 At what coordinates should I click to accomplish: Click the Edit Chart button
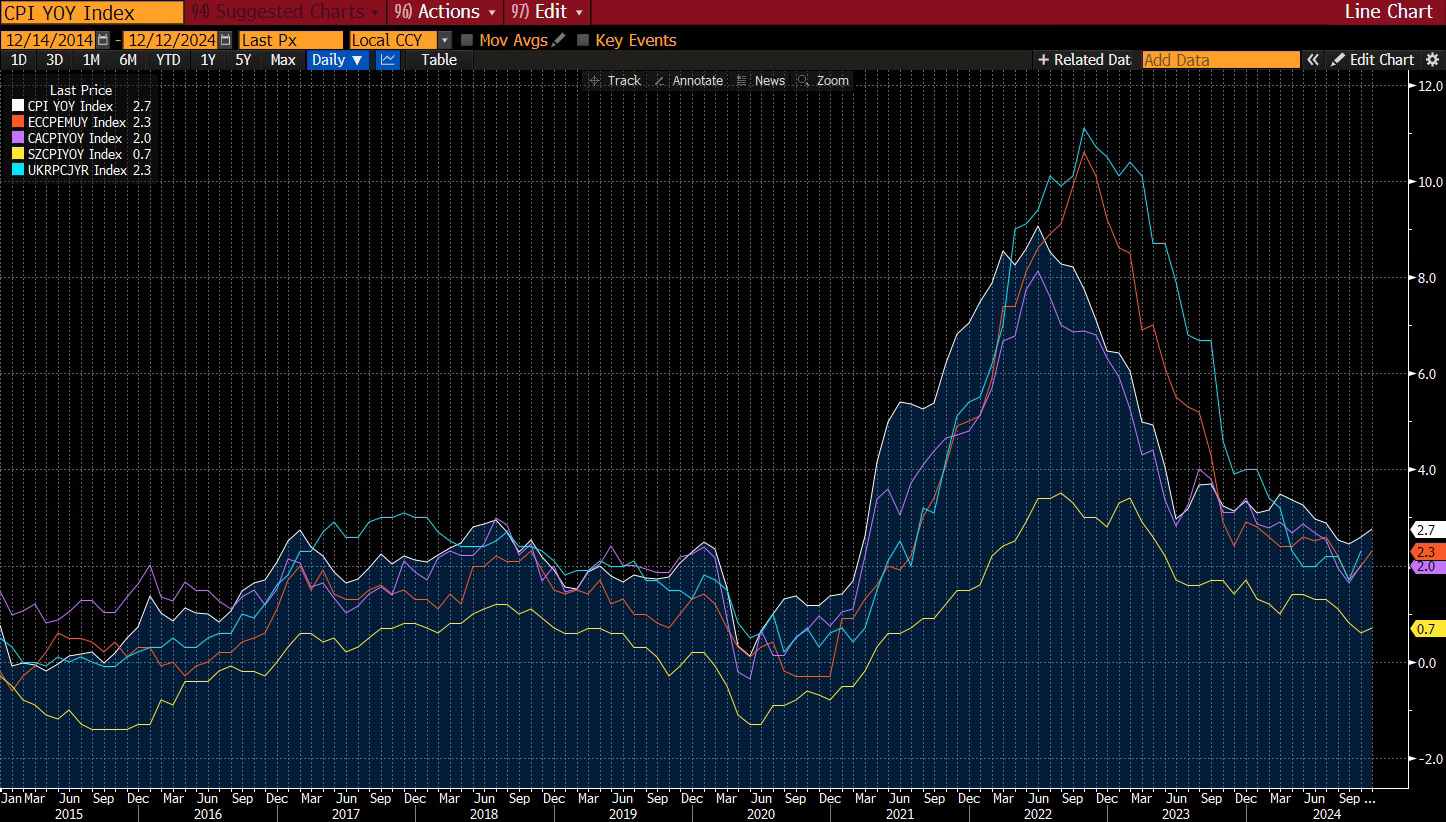1372,60
